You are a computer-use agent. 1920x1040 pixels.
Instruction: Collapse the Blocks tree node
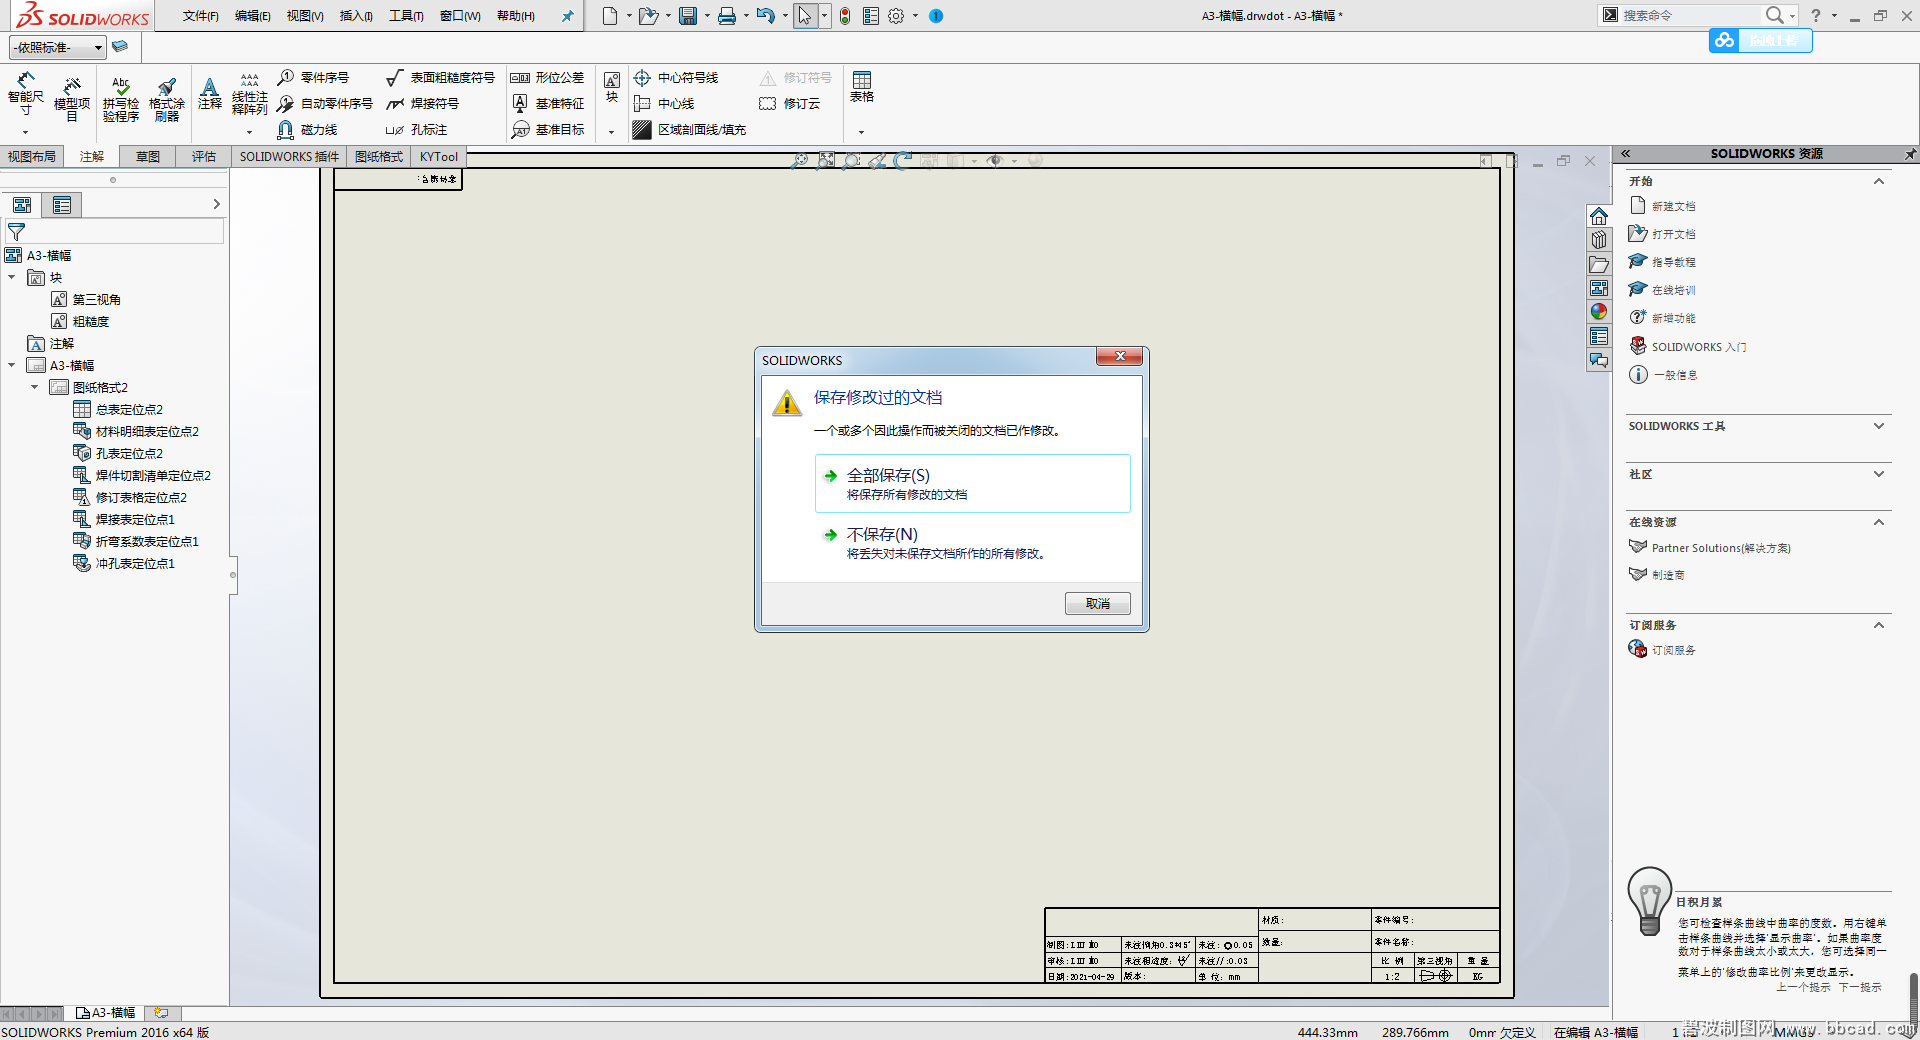point(11,277)
